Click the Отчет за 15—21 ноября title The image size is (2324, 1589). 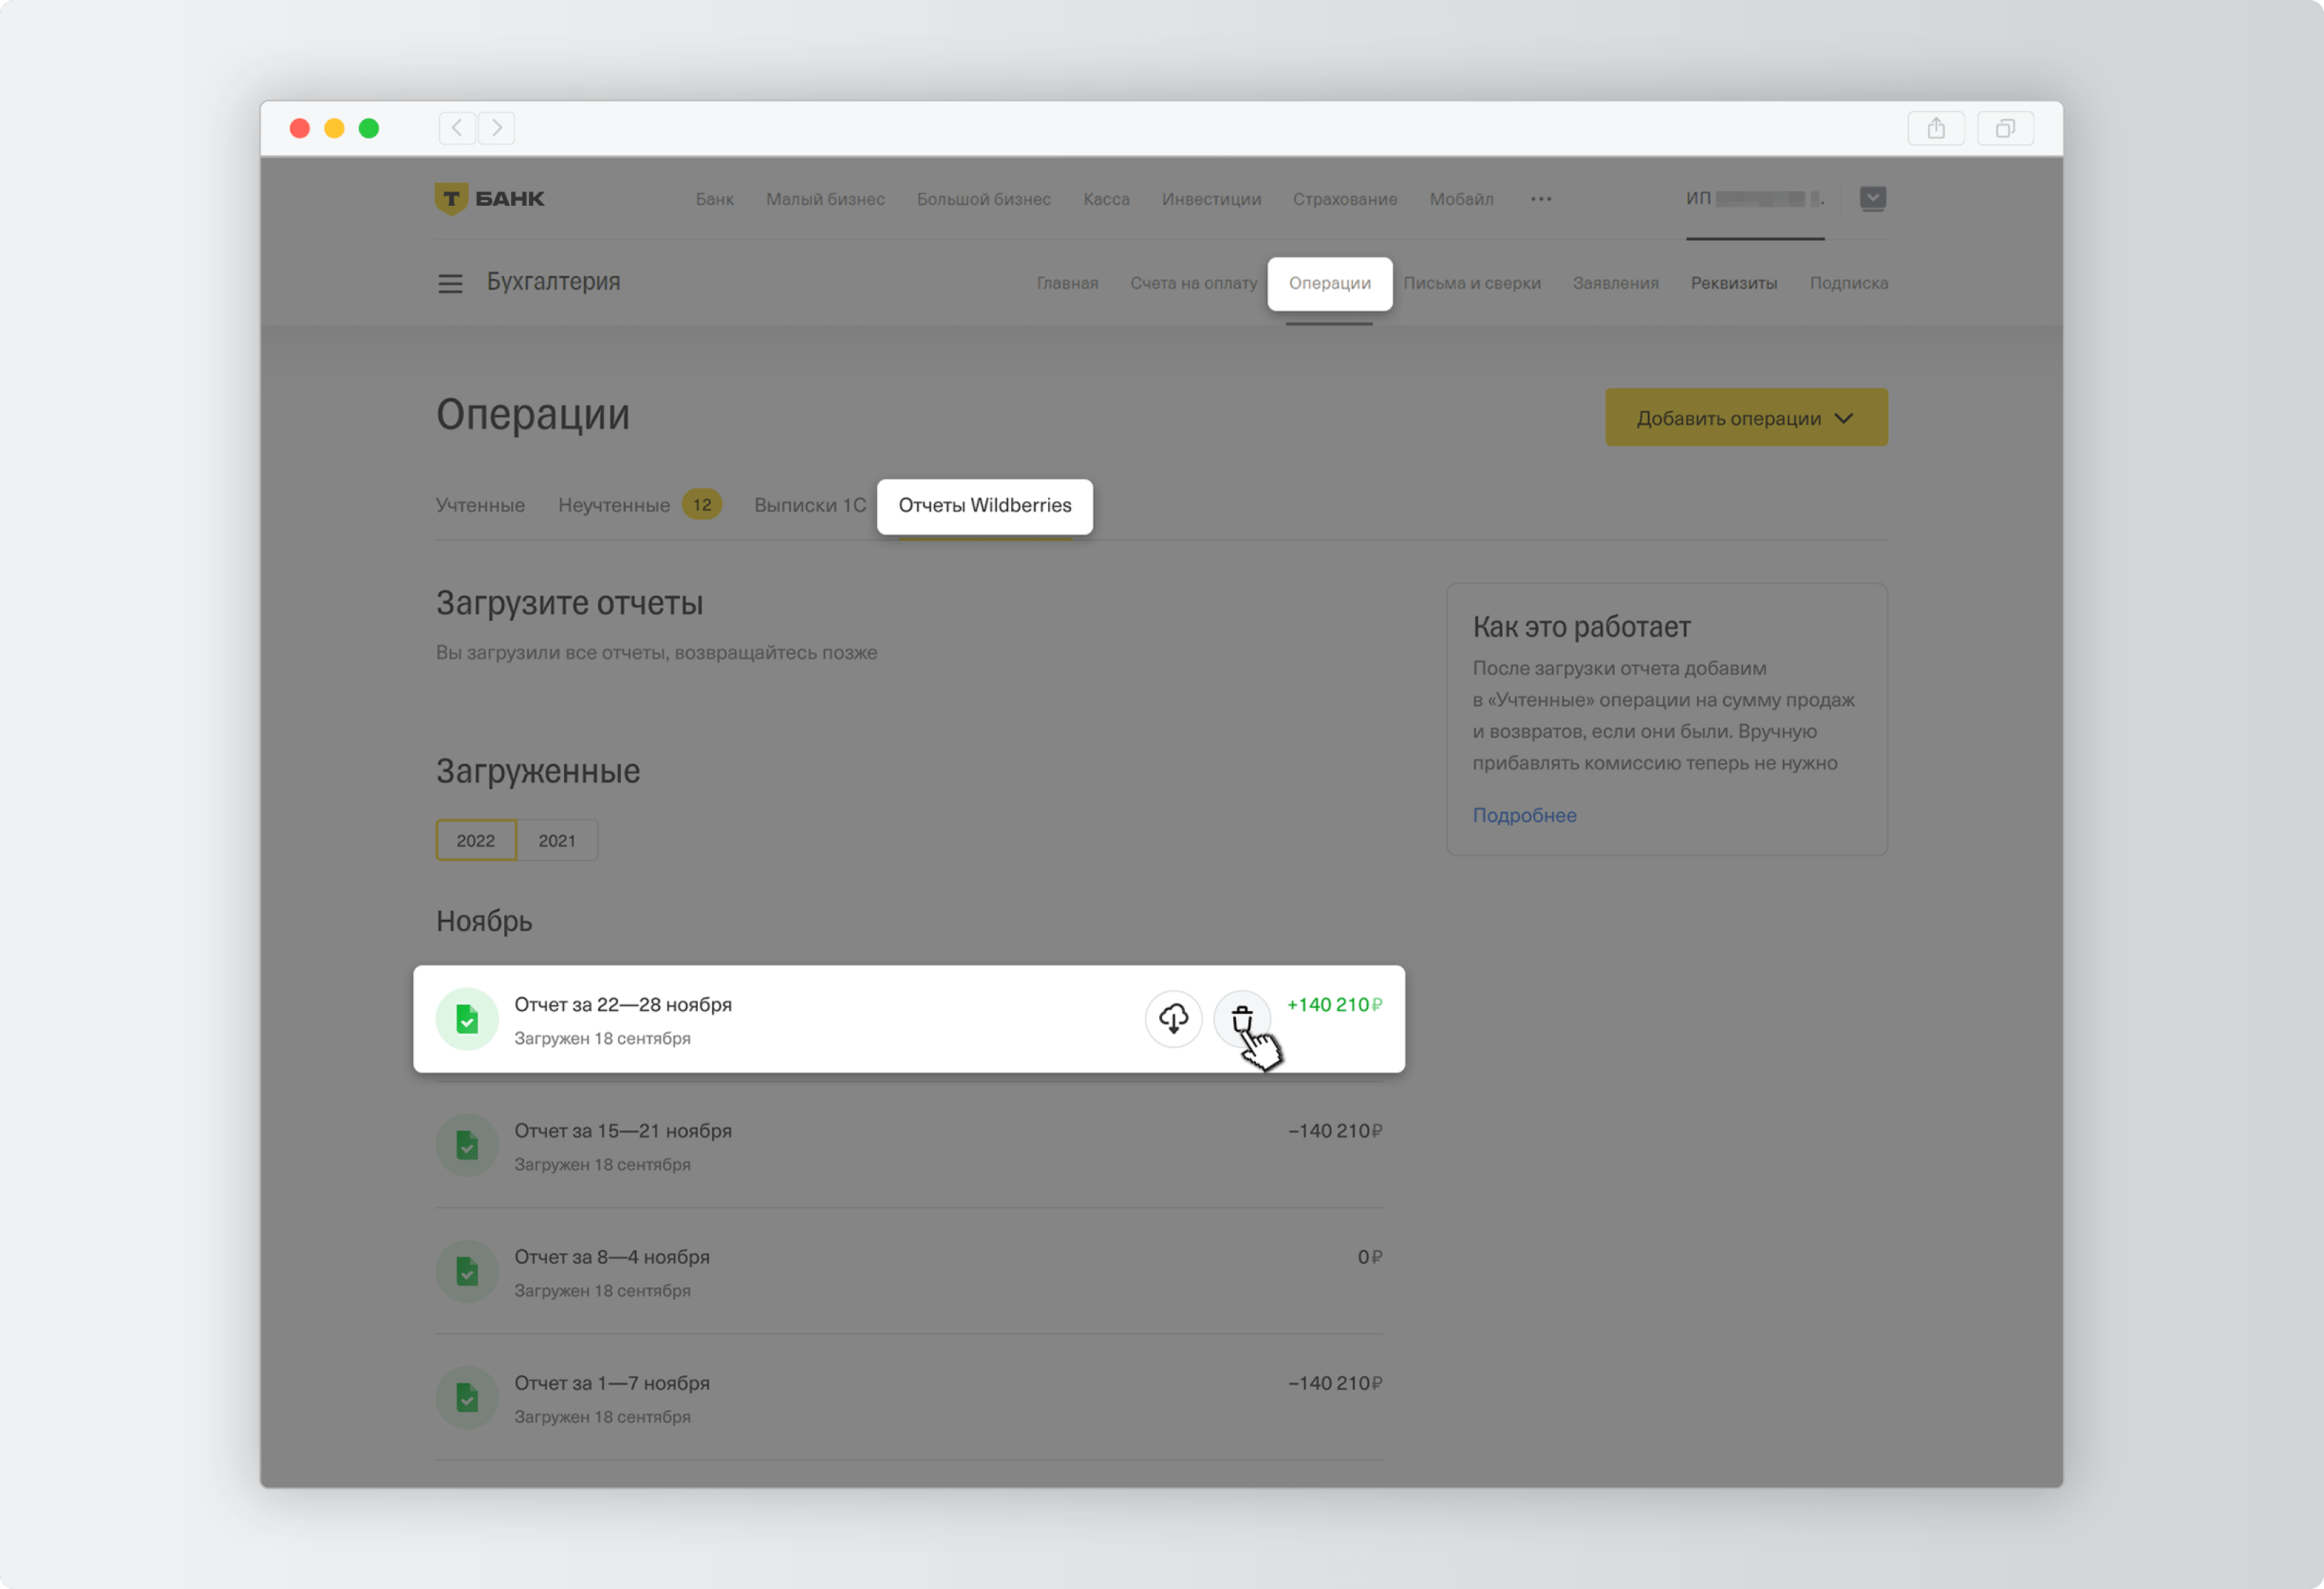click(623, 1131)
